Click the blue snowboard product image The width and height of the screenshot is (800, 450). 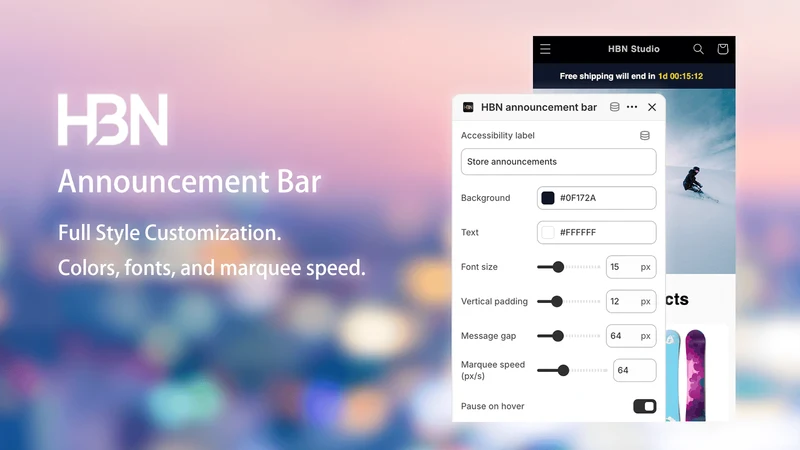click(672, 376)
